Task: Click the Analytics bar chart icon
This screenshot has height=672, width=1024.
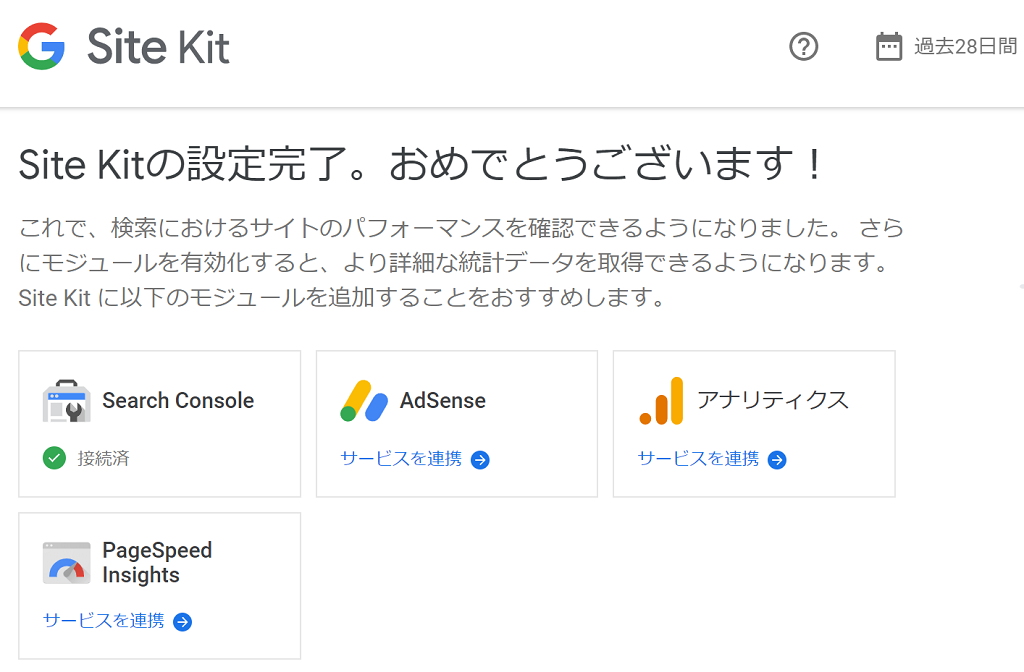Action: point(661,401)
